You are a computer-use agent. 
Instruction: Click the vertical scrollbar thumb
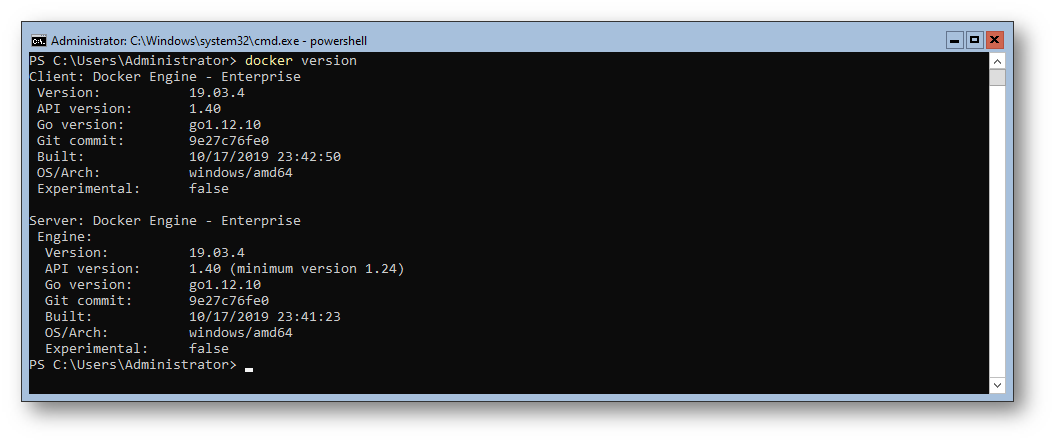coord(997,77)
